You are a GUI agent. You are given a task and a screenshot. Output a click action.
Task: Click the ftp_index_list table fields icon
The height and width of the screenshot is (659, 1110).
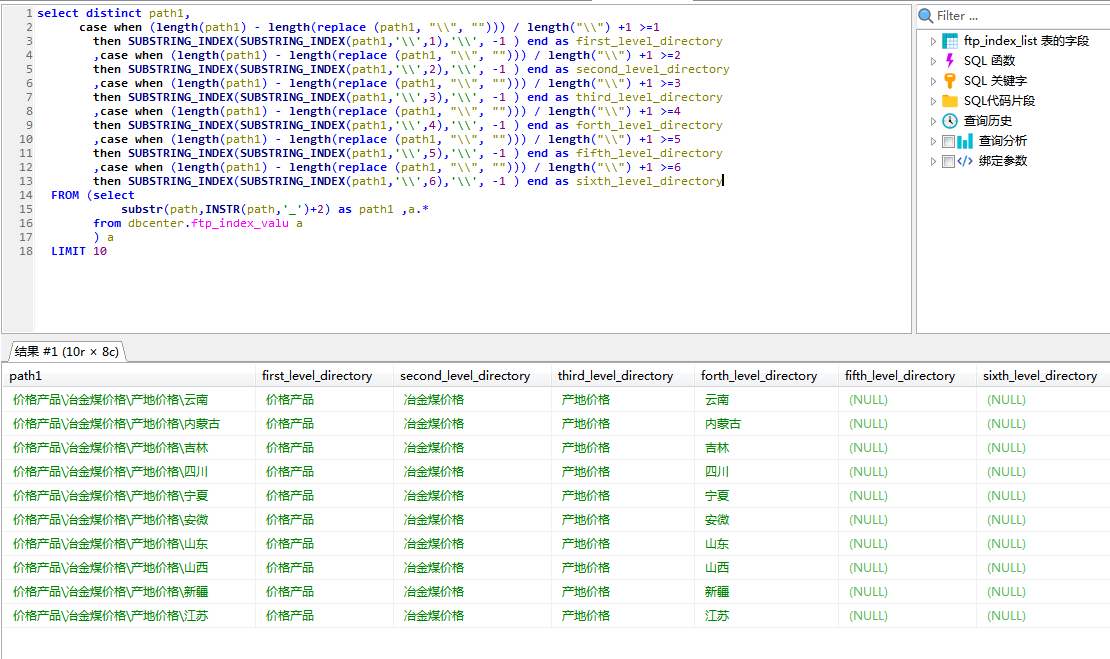coord(950,41)
